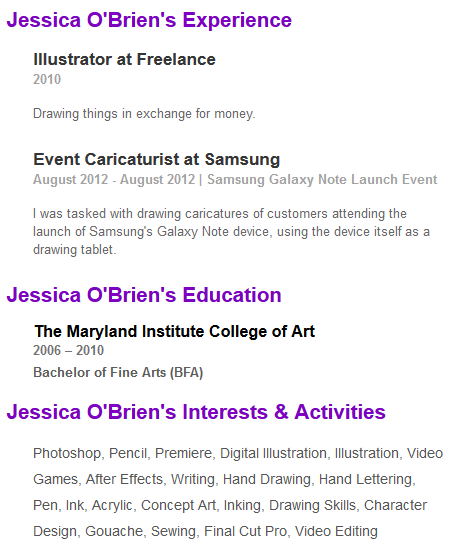454x553 pixels.
Task: Select Bachelor of Fine Arts (BFA) degree
Action: coord(118,373)
